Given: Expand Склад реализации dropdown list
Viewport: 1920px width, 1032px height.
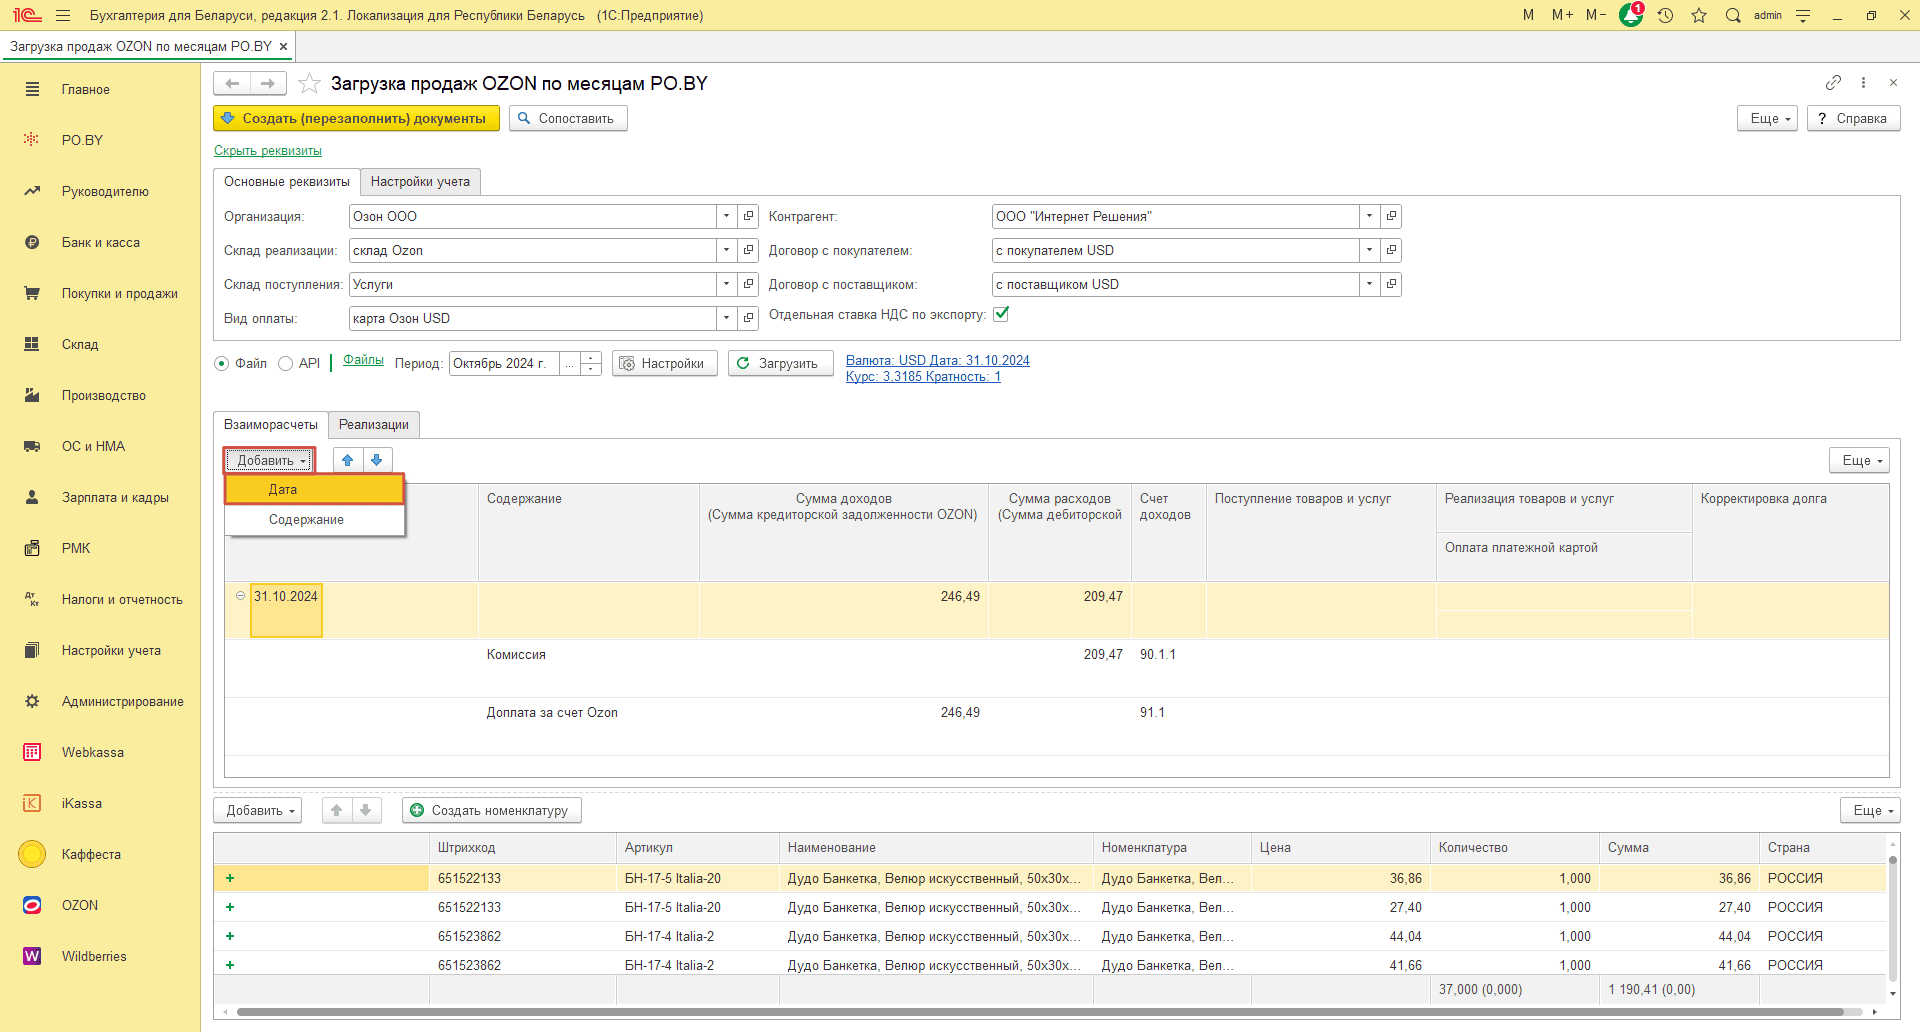Looking at the screenshot, I should 727,250.
